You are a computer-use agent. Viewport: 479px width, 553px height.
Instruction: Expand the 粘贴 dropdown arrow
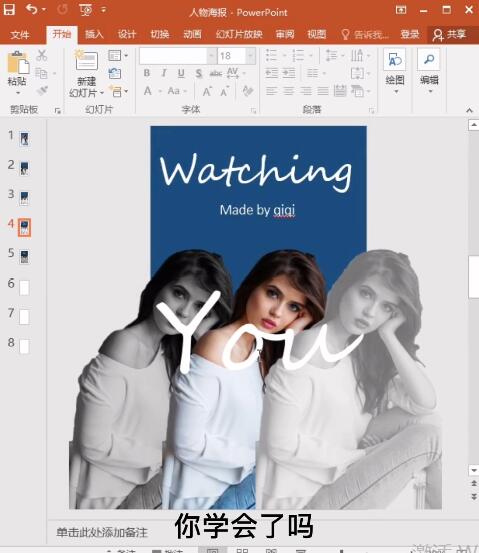pyautogui.click(x=18, y=93)
